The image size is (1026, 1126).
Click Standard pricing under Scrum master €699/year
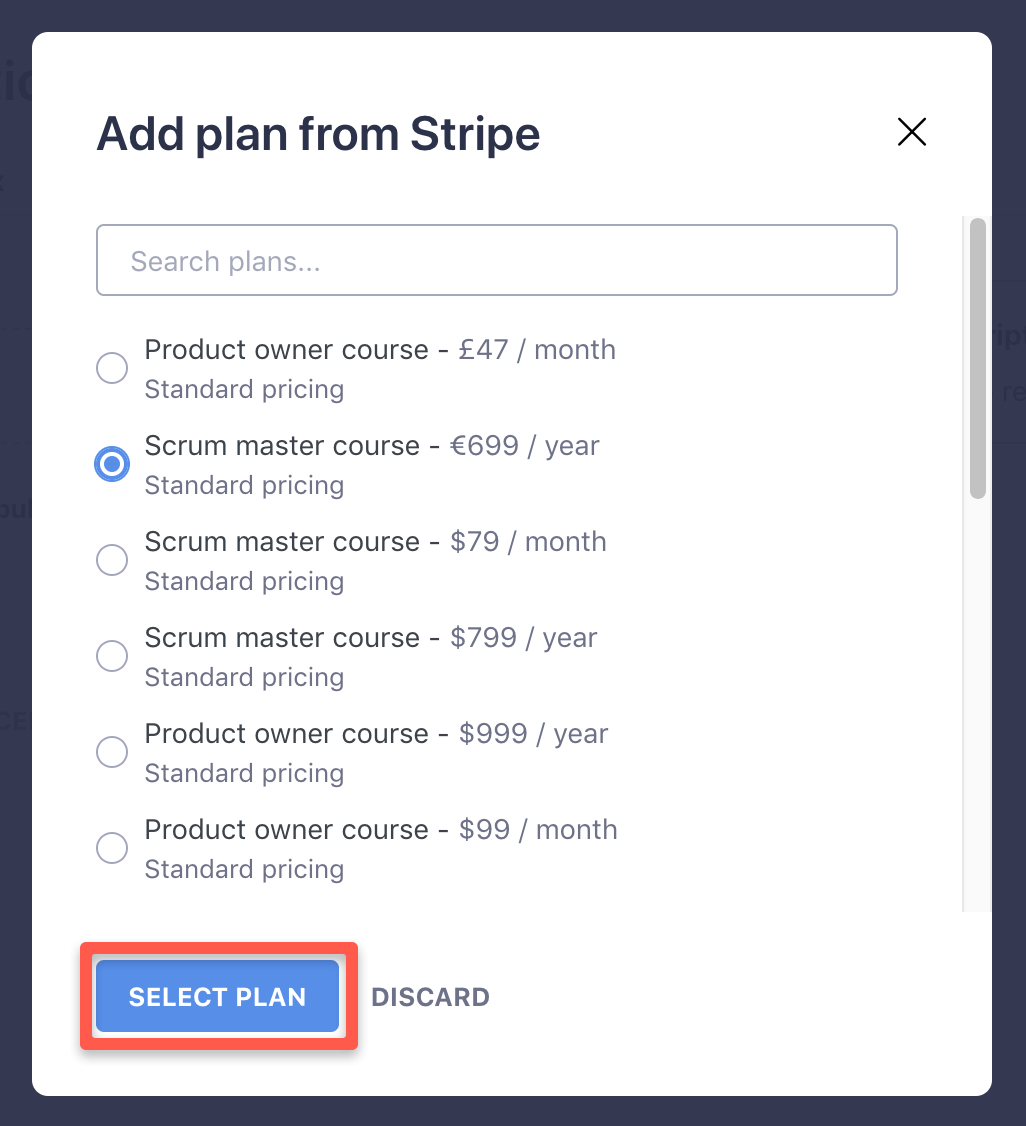[244, 485]
